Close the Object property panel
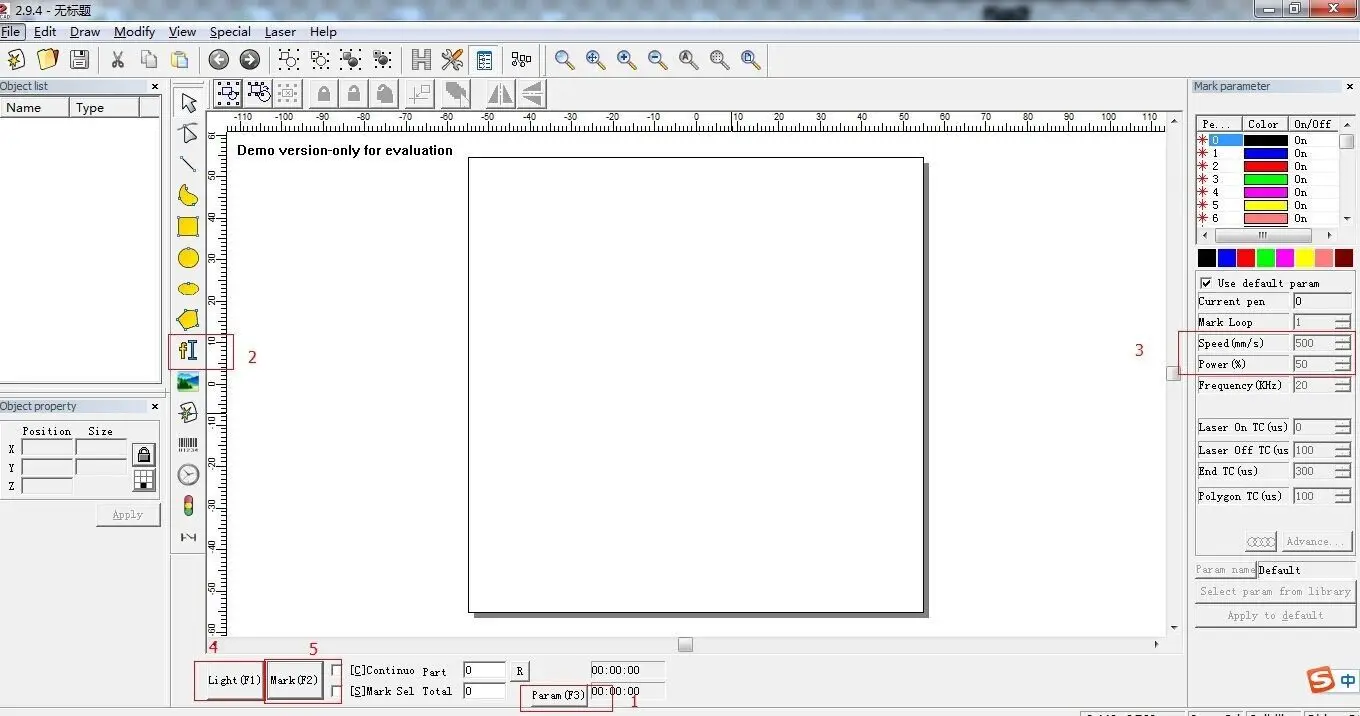1360x716 pixels. pos(155,407)
